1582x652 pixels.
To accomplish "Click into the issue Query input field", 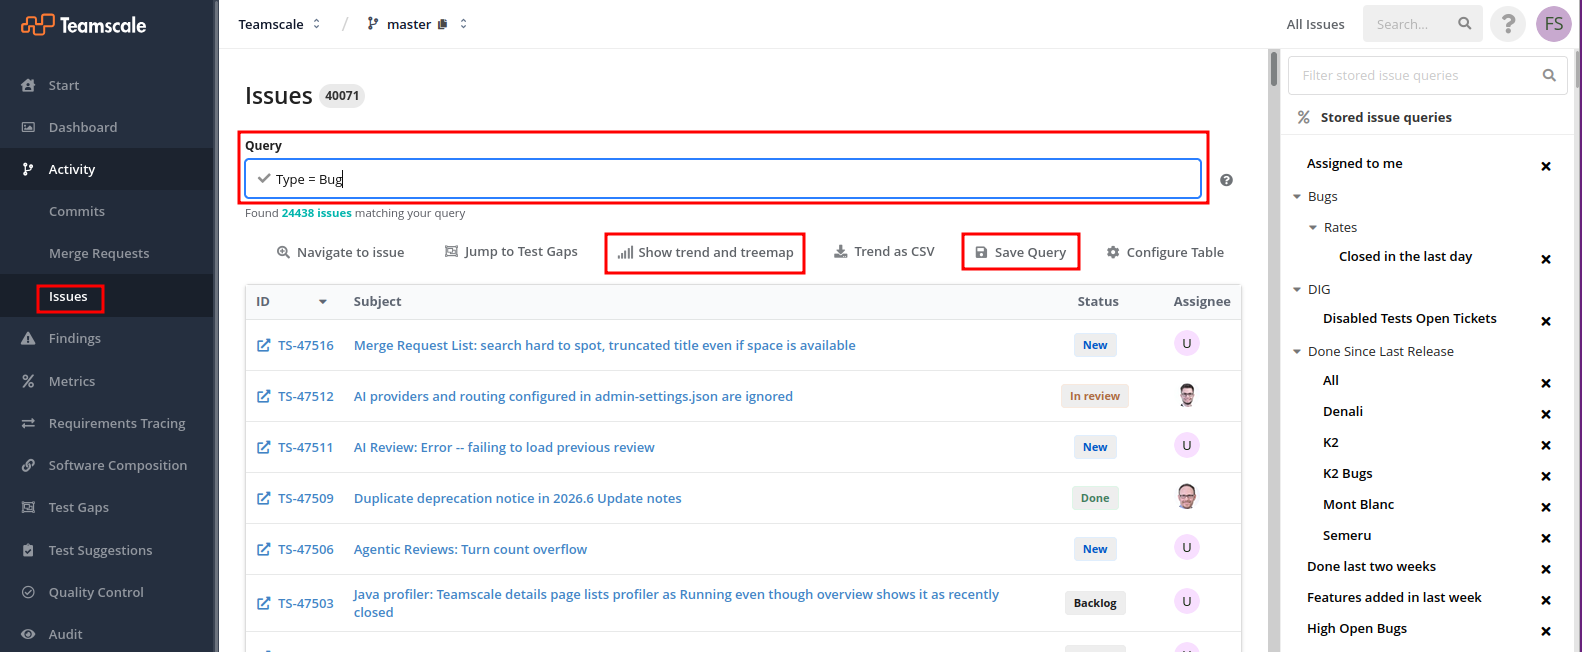I will pyautogui.click(x=723, y=179).
